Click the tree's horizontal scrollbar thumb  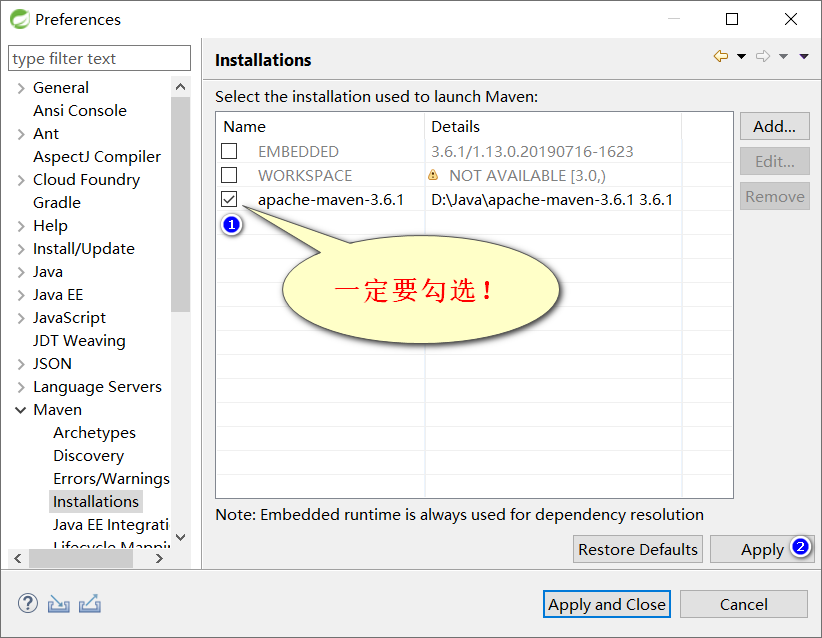pyautogui.click(x=81, y=558)
